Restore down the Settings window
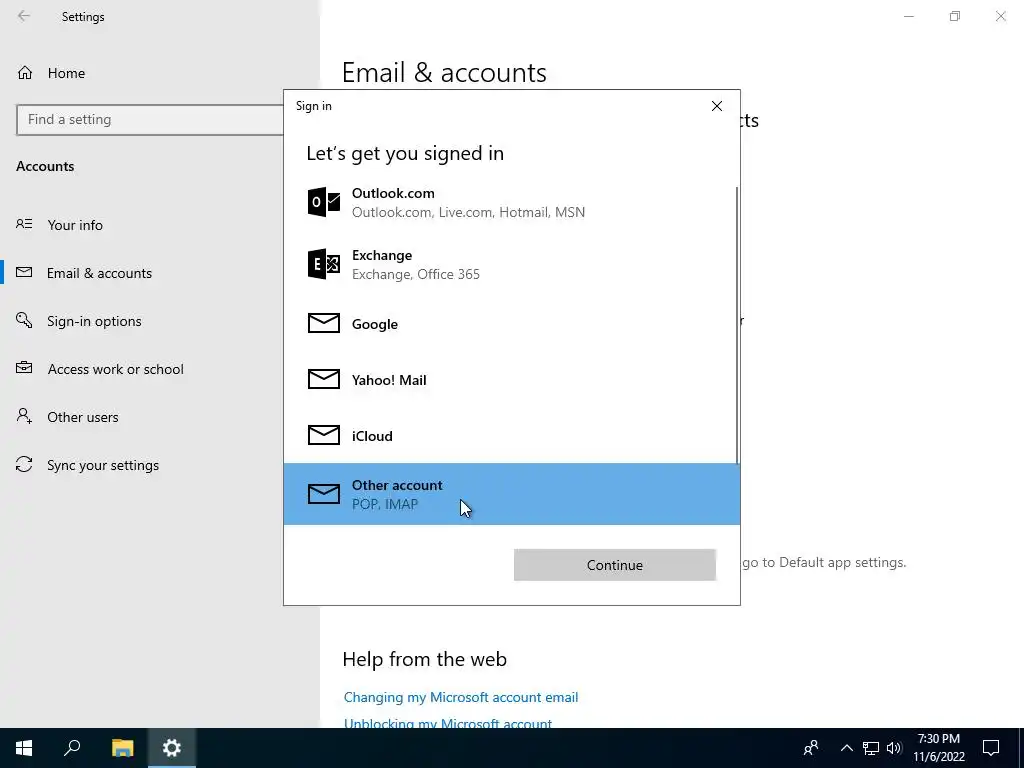The height and width of the screenshot is (768, 1024). (955, 16)
